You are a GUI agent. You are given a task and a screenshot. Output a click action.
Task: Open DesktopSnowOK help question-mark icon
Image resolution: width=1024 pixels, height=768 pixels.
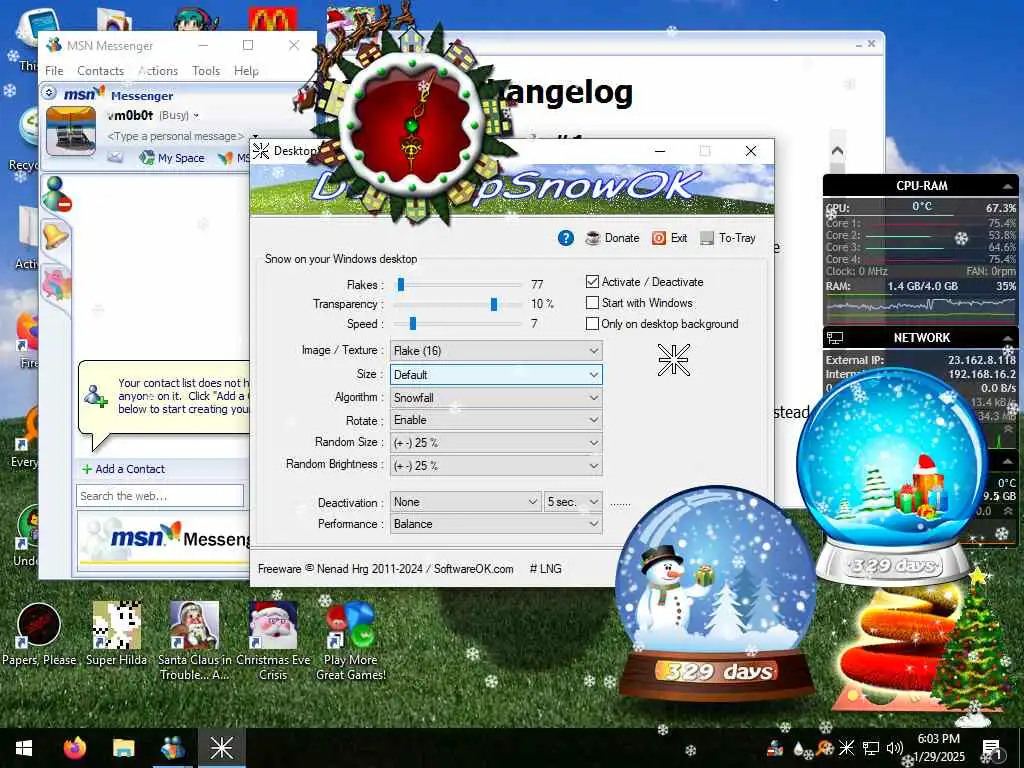click(566, 238)
